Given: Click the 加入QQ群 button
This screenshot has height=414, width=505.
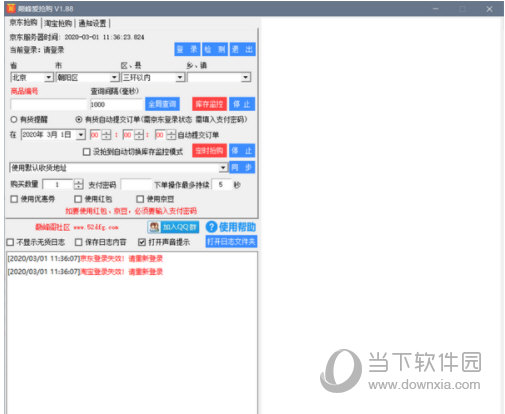Looking at the screenshot, I should tap(173, 227).
